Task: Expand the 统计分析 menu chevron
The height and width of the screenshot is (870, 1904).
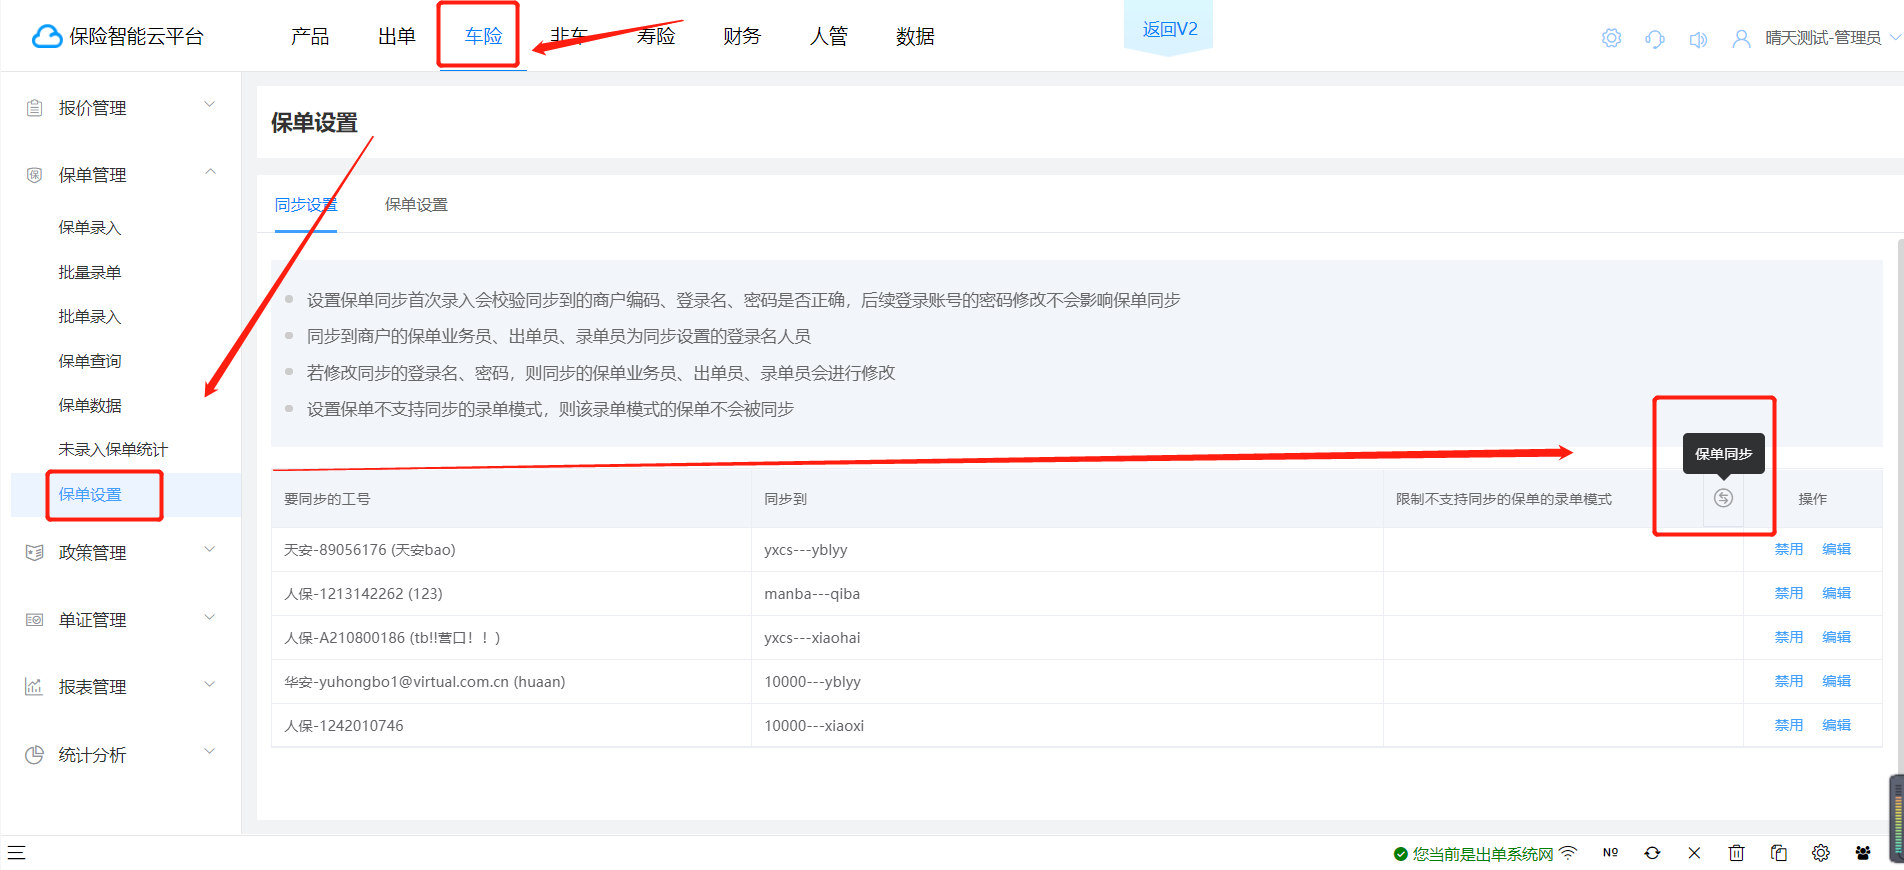Action: click(x=210, y=751)
